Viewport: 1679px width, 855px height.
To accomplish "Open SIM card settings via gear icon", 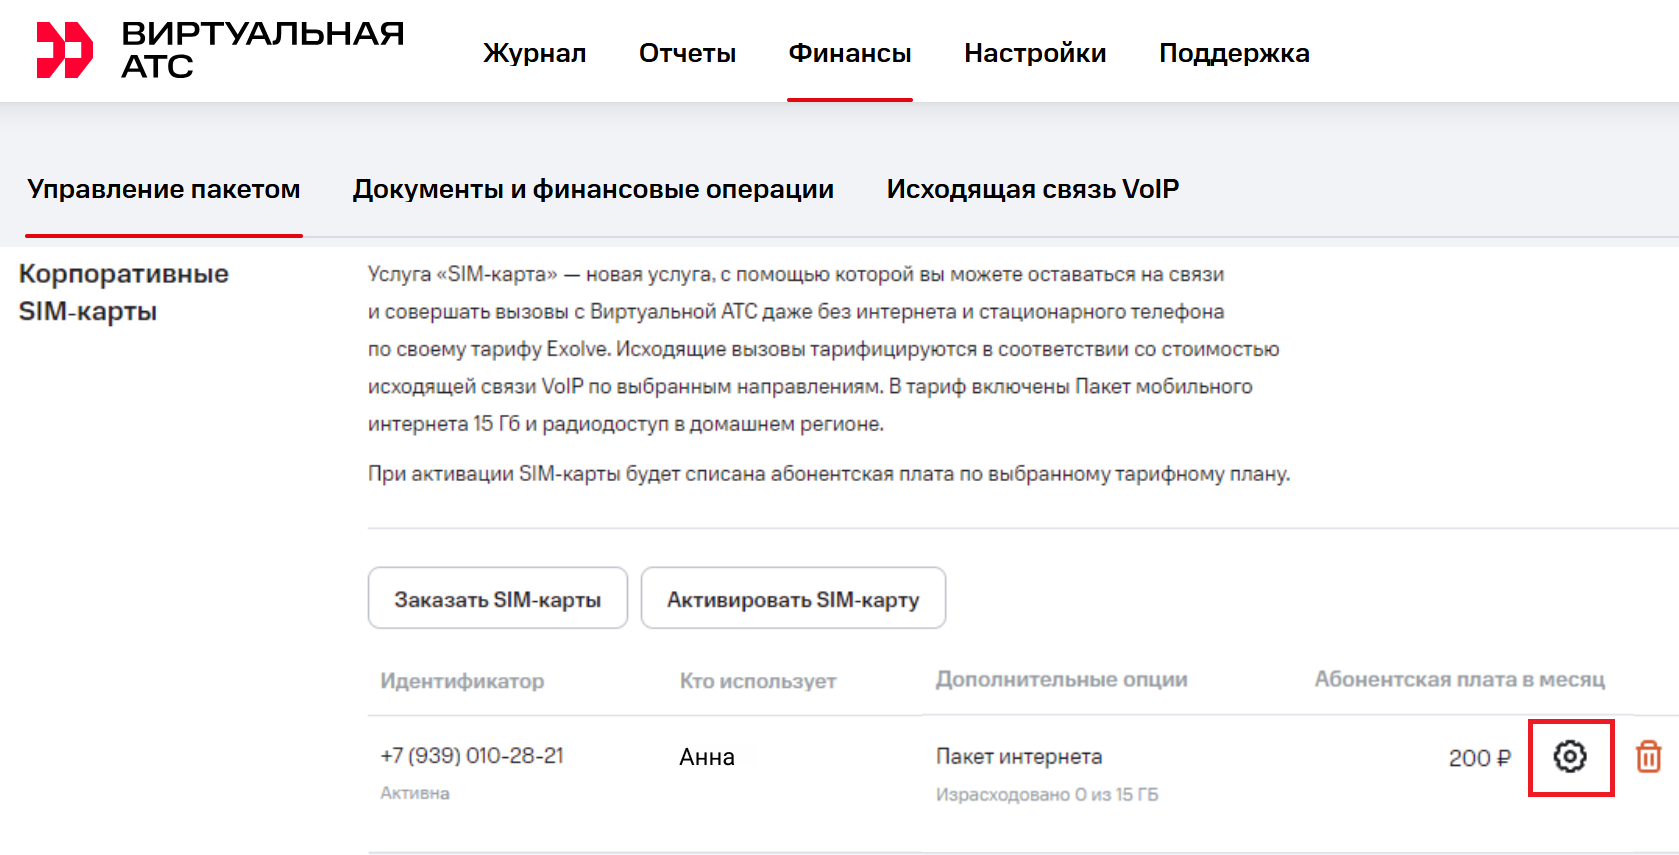I will click(1570, 757).
